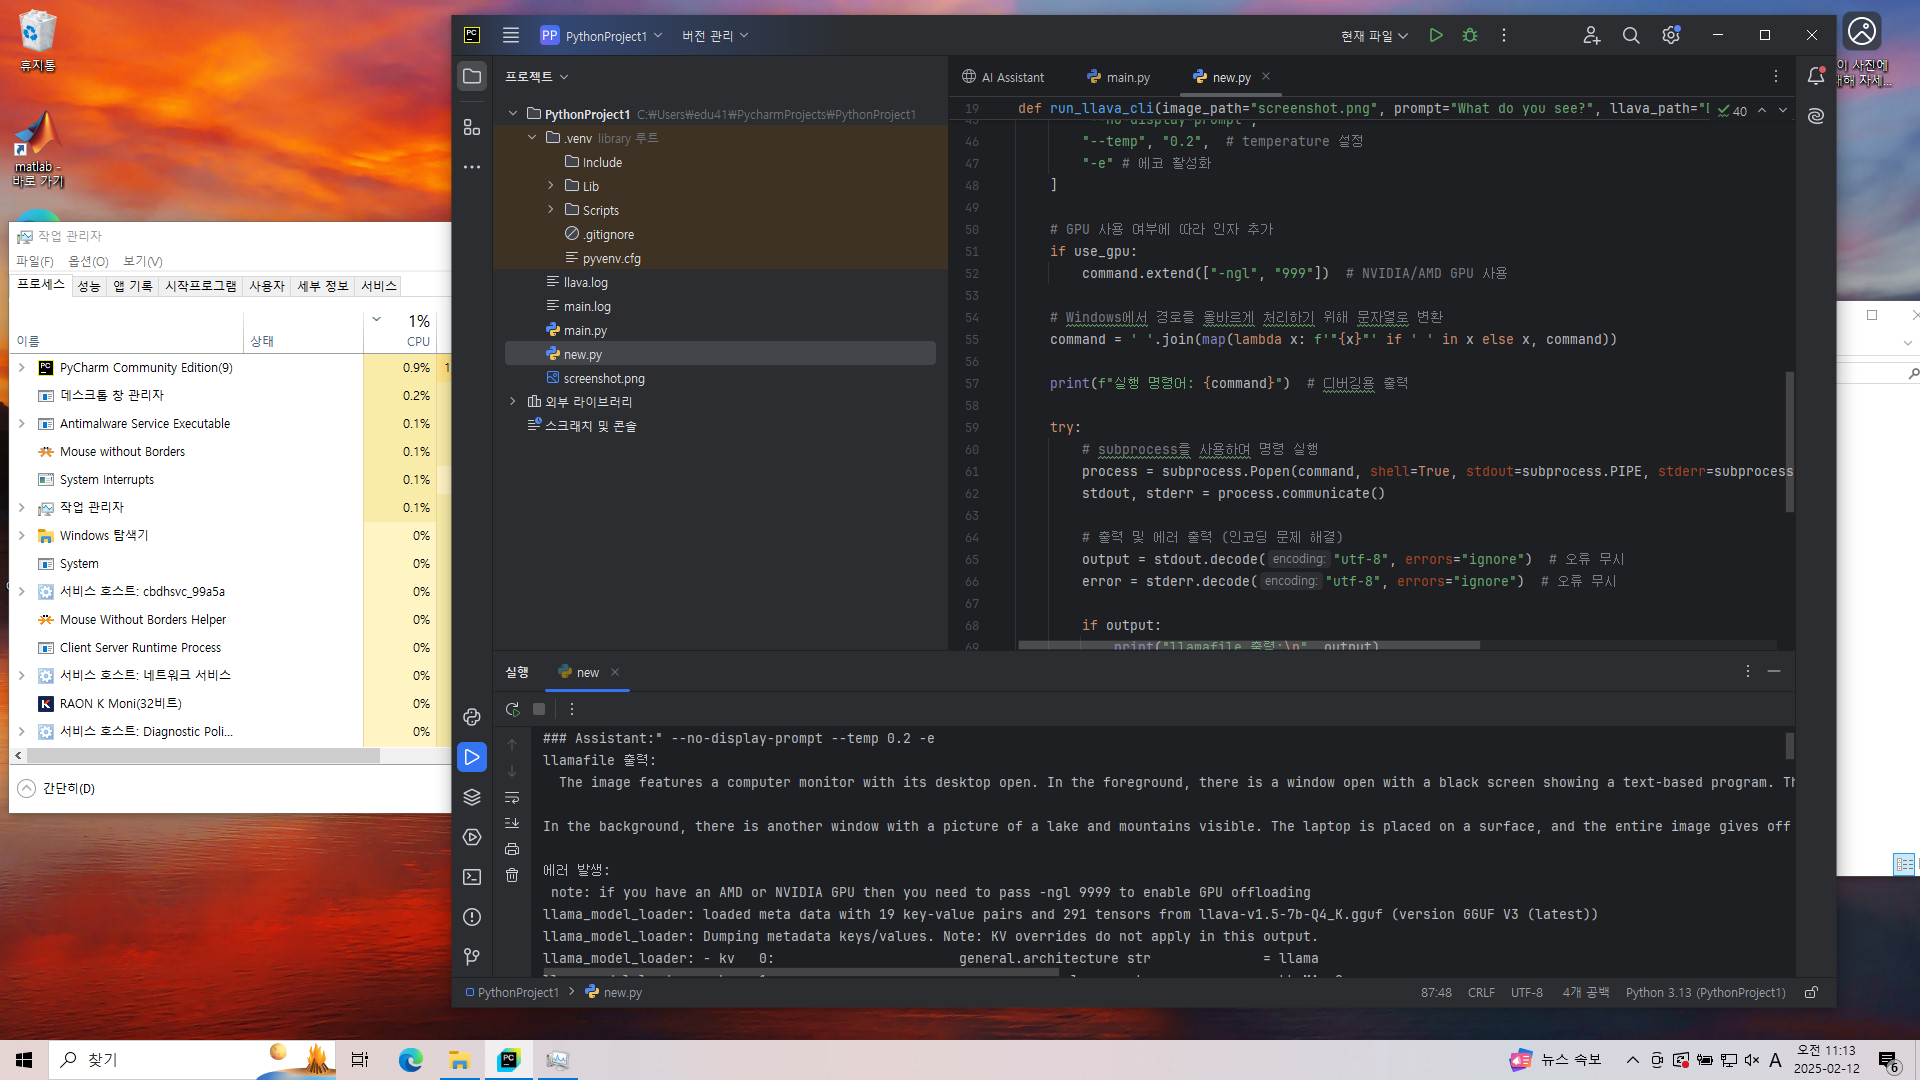Switch to the main.py editor tab
The height and width of the screenshot is (1080, 1920).
(1119, 77)
